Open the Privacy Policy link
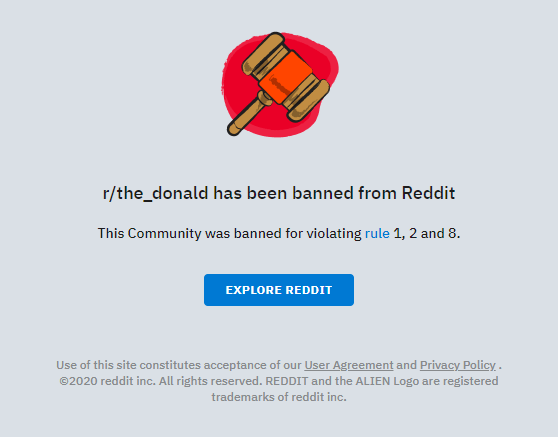The width and height of the screenshot is (558, 437). [x=458, y=365]
